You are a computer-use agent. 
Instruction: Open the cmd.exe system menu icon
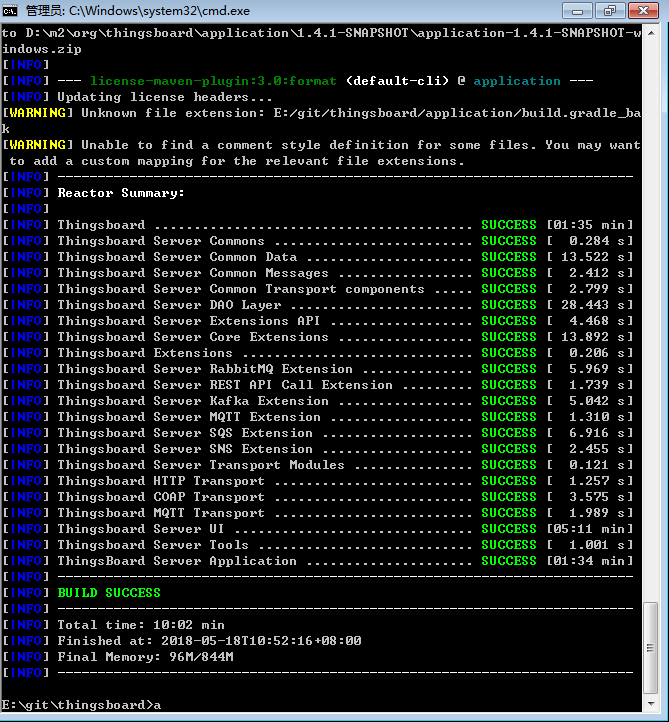[10, 11]
